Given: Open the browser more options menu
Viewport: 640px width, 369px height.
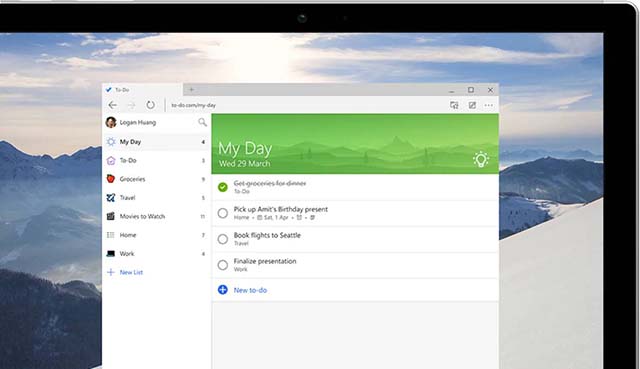Looking at the screenshot, I should pos(489,105).
